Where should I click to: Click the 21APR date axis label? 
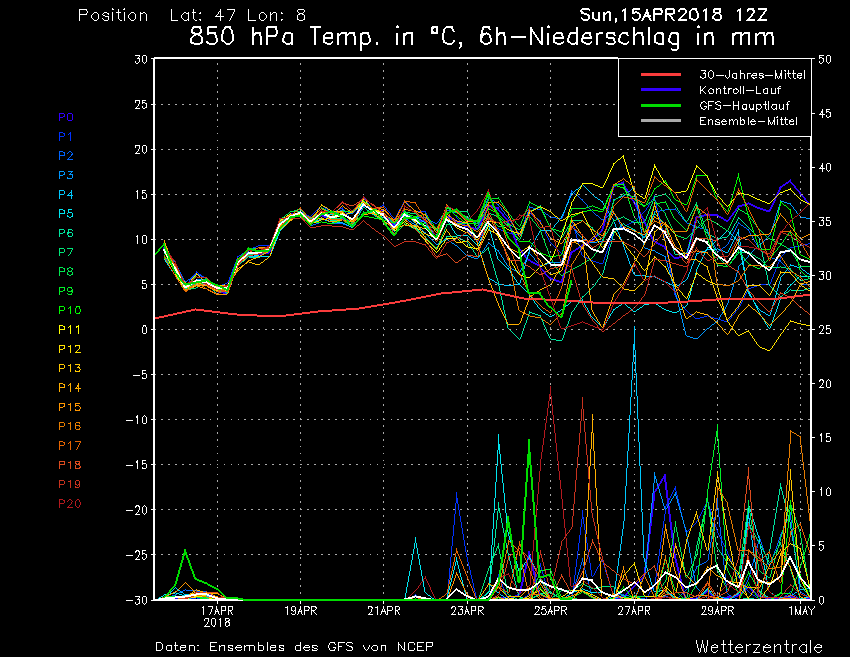384,609
